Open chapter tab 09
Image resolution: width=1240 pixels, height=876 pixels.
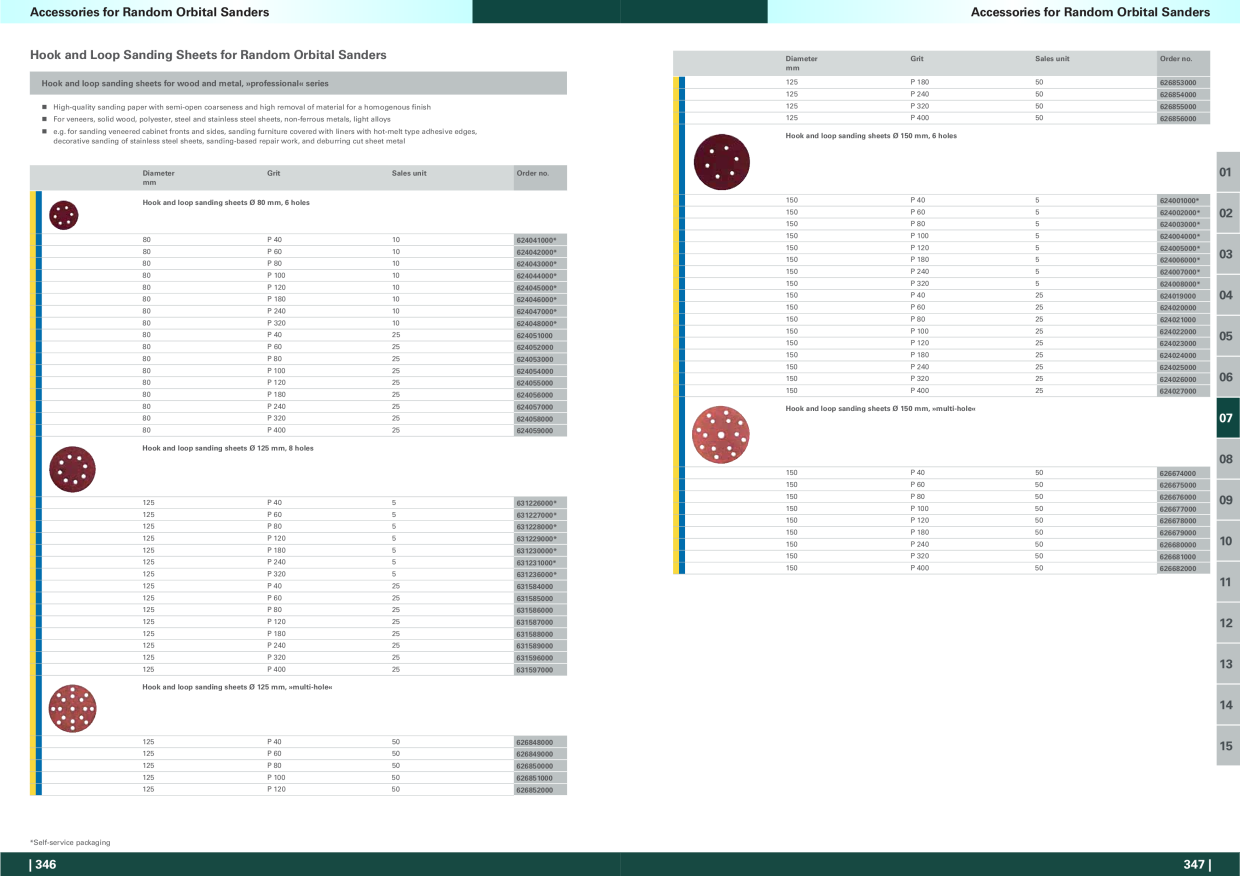coord(1228,500)
